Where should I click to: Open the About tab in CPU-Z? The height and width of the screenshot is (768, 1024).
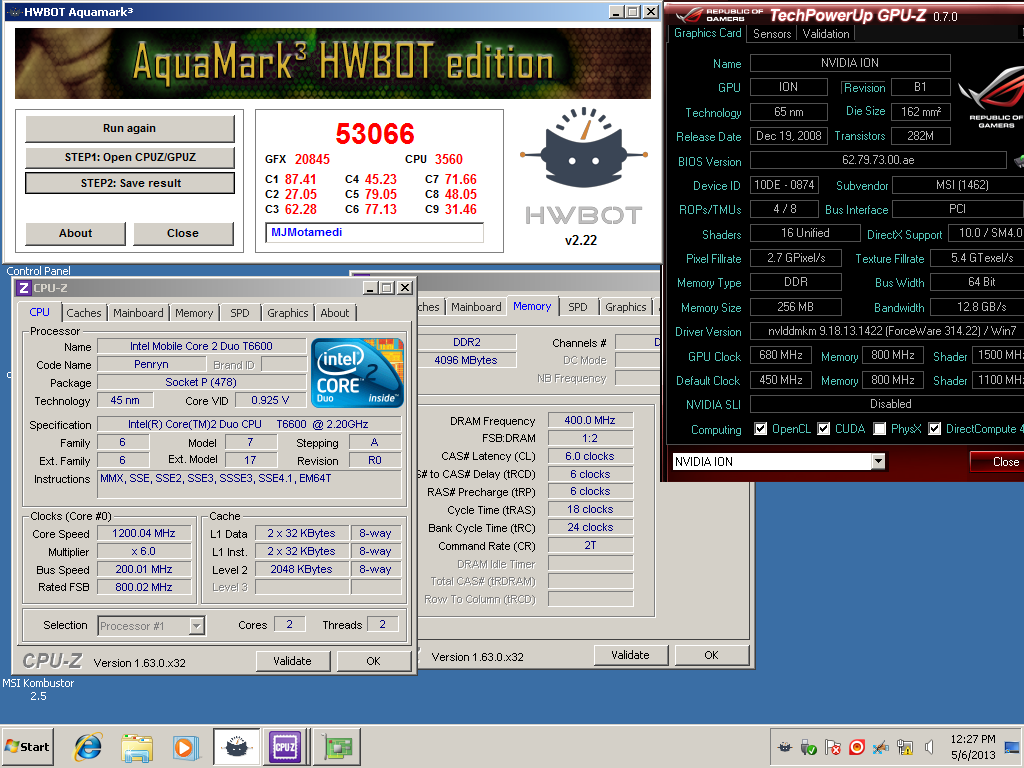(x=334, y=313)
